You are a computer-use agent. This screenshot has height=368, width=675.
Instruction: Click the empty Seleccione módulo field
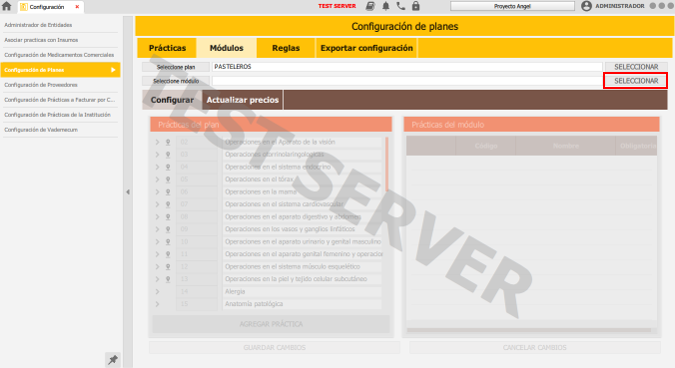tap(407, 81)
